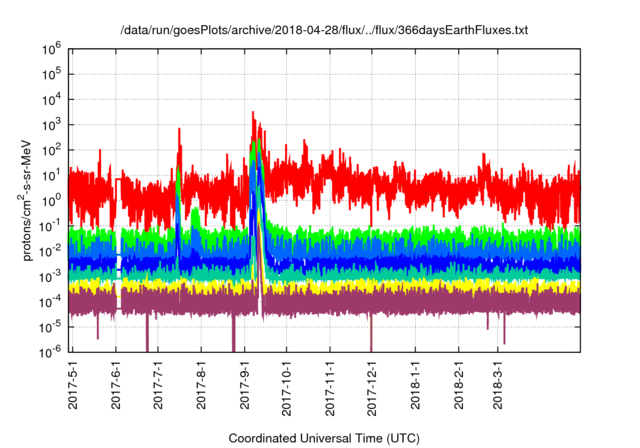This screenshot has height=448, width=640.
Task: Pick the 2017-8-1 date tick label
Action: [x=201, y=384]
